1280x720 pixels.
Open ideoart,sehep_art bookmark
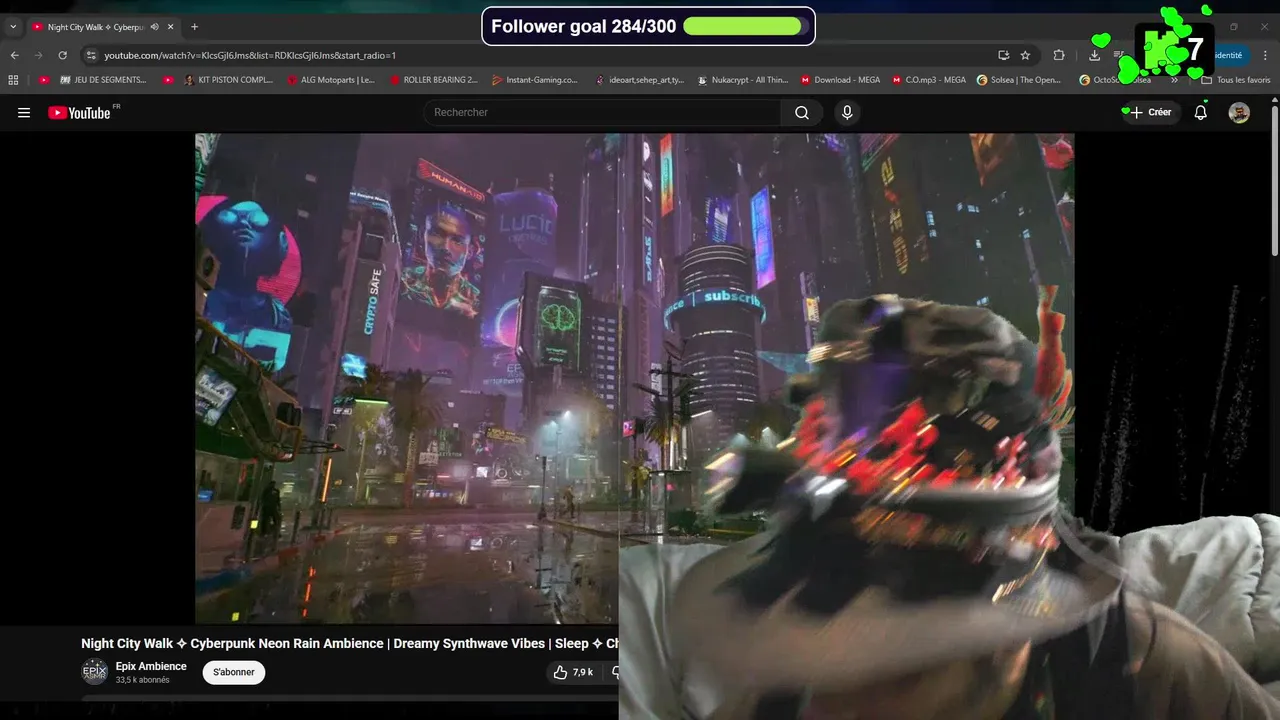[x=639, y=80]
